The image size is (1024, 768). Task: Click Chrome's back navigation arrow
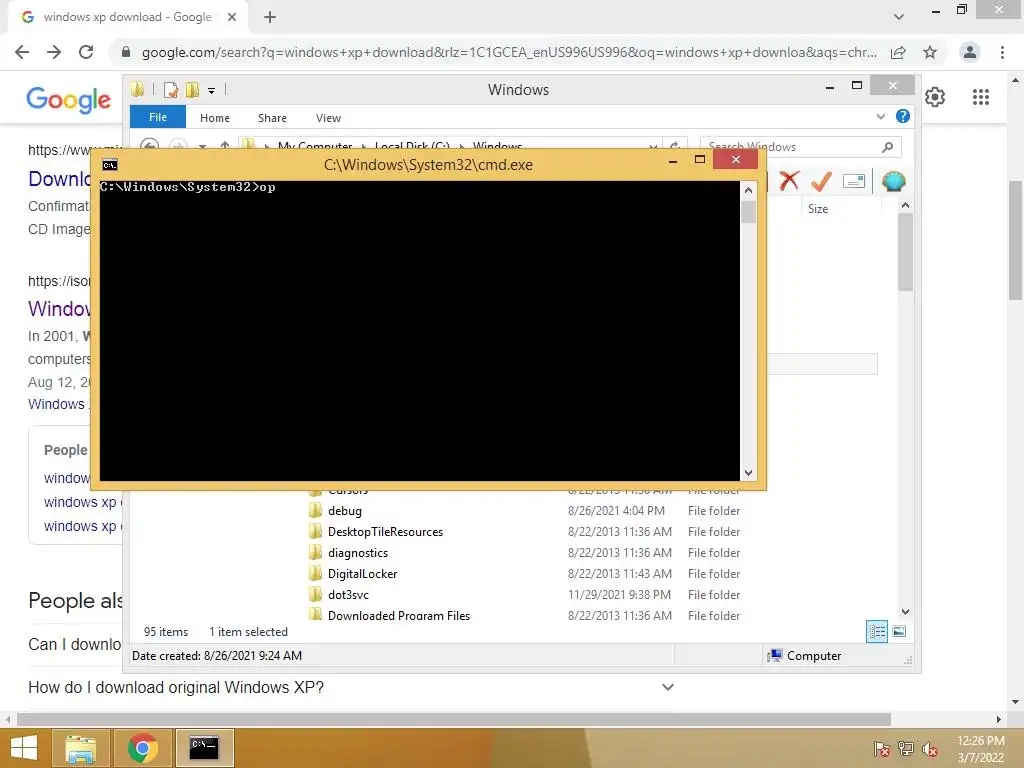pyautogui.click(x=22, y=52)
